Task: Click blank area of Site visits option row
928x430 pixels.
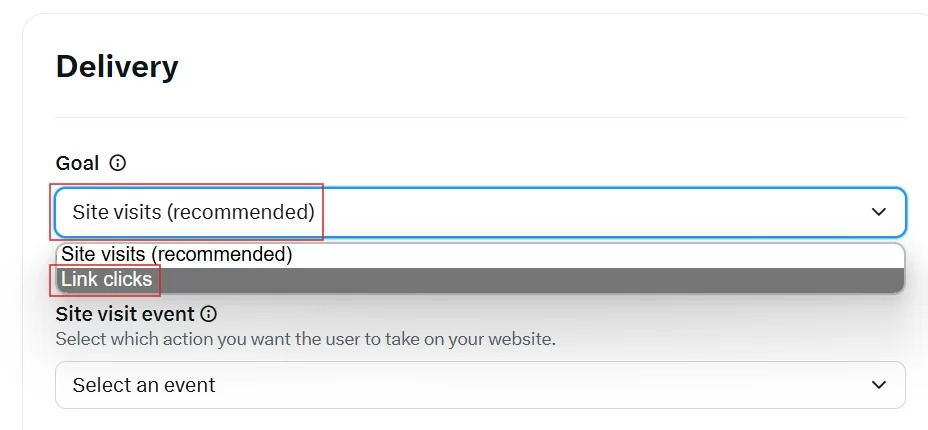Action: [x=600, y=255]
